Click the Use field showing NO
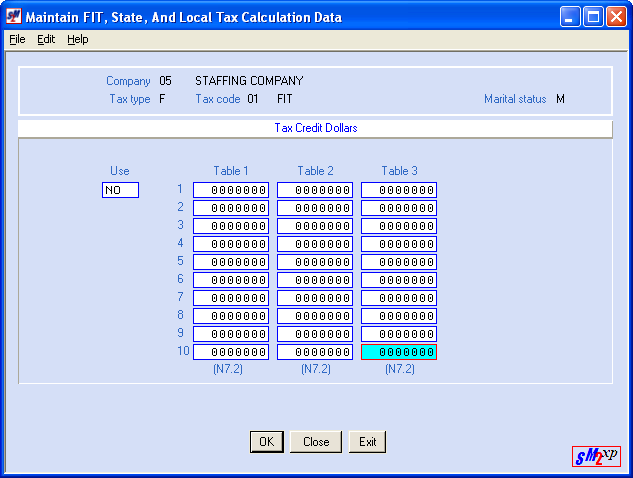The height and width of the screenshot is (478, 633). coord(120,190)
